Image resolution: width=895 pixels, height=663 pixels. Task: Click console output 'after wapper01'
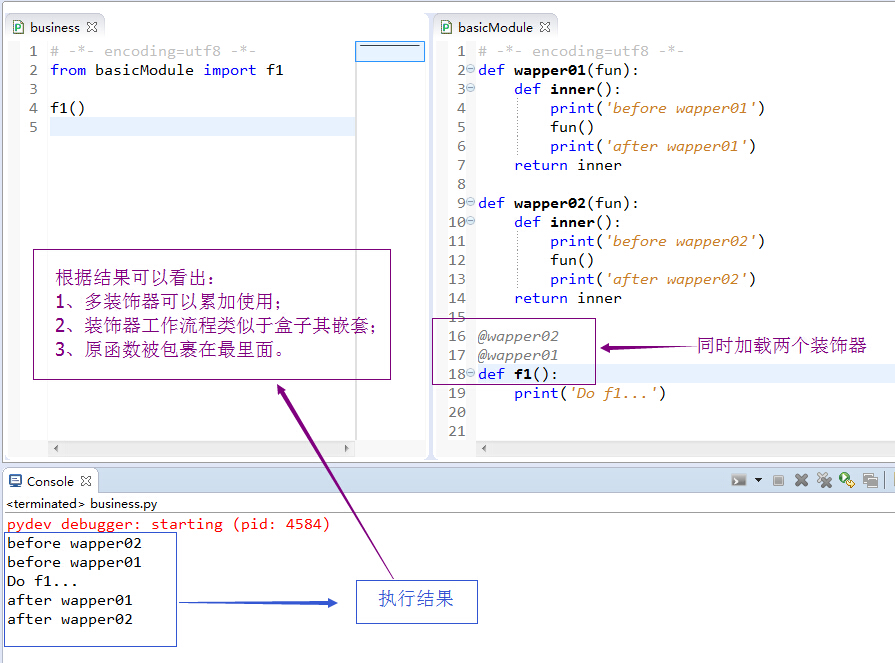(70, 600)
